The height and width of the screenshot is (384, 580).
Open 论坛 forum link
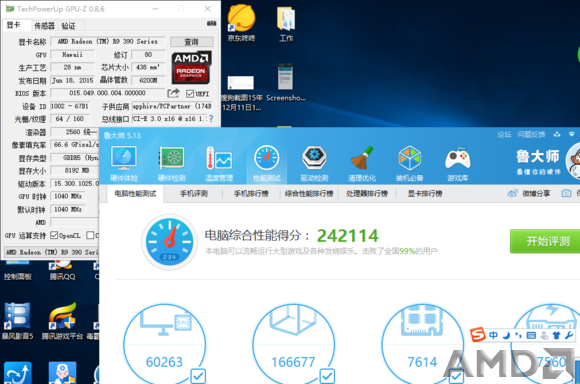[x=504, y=135]
